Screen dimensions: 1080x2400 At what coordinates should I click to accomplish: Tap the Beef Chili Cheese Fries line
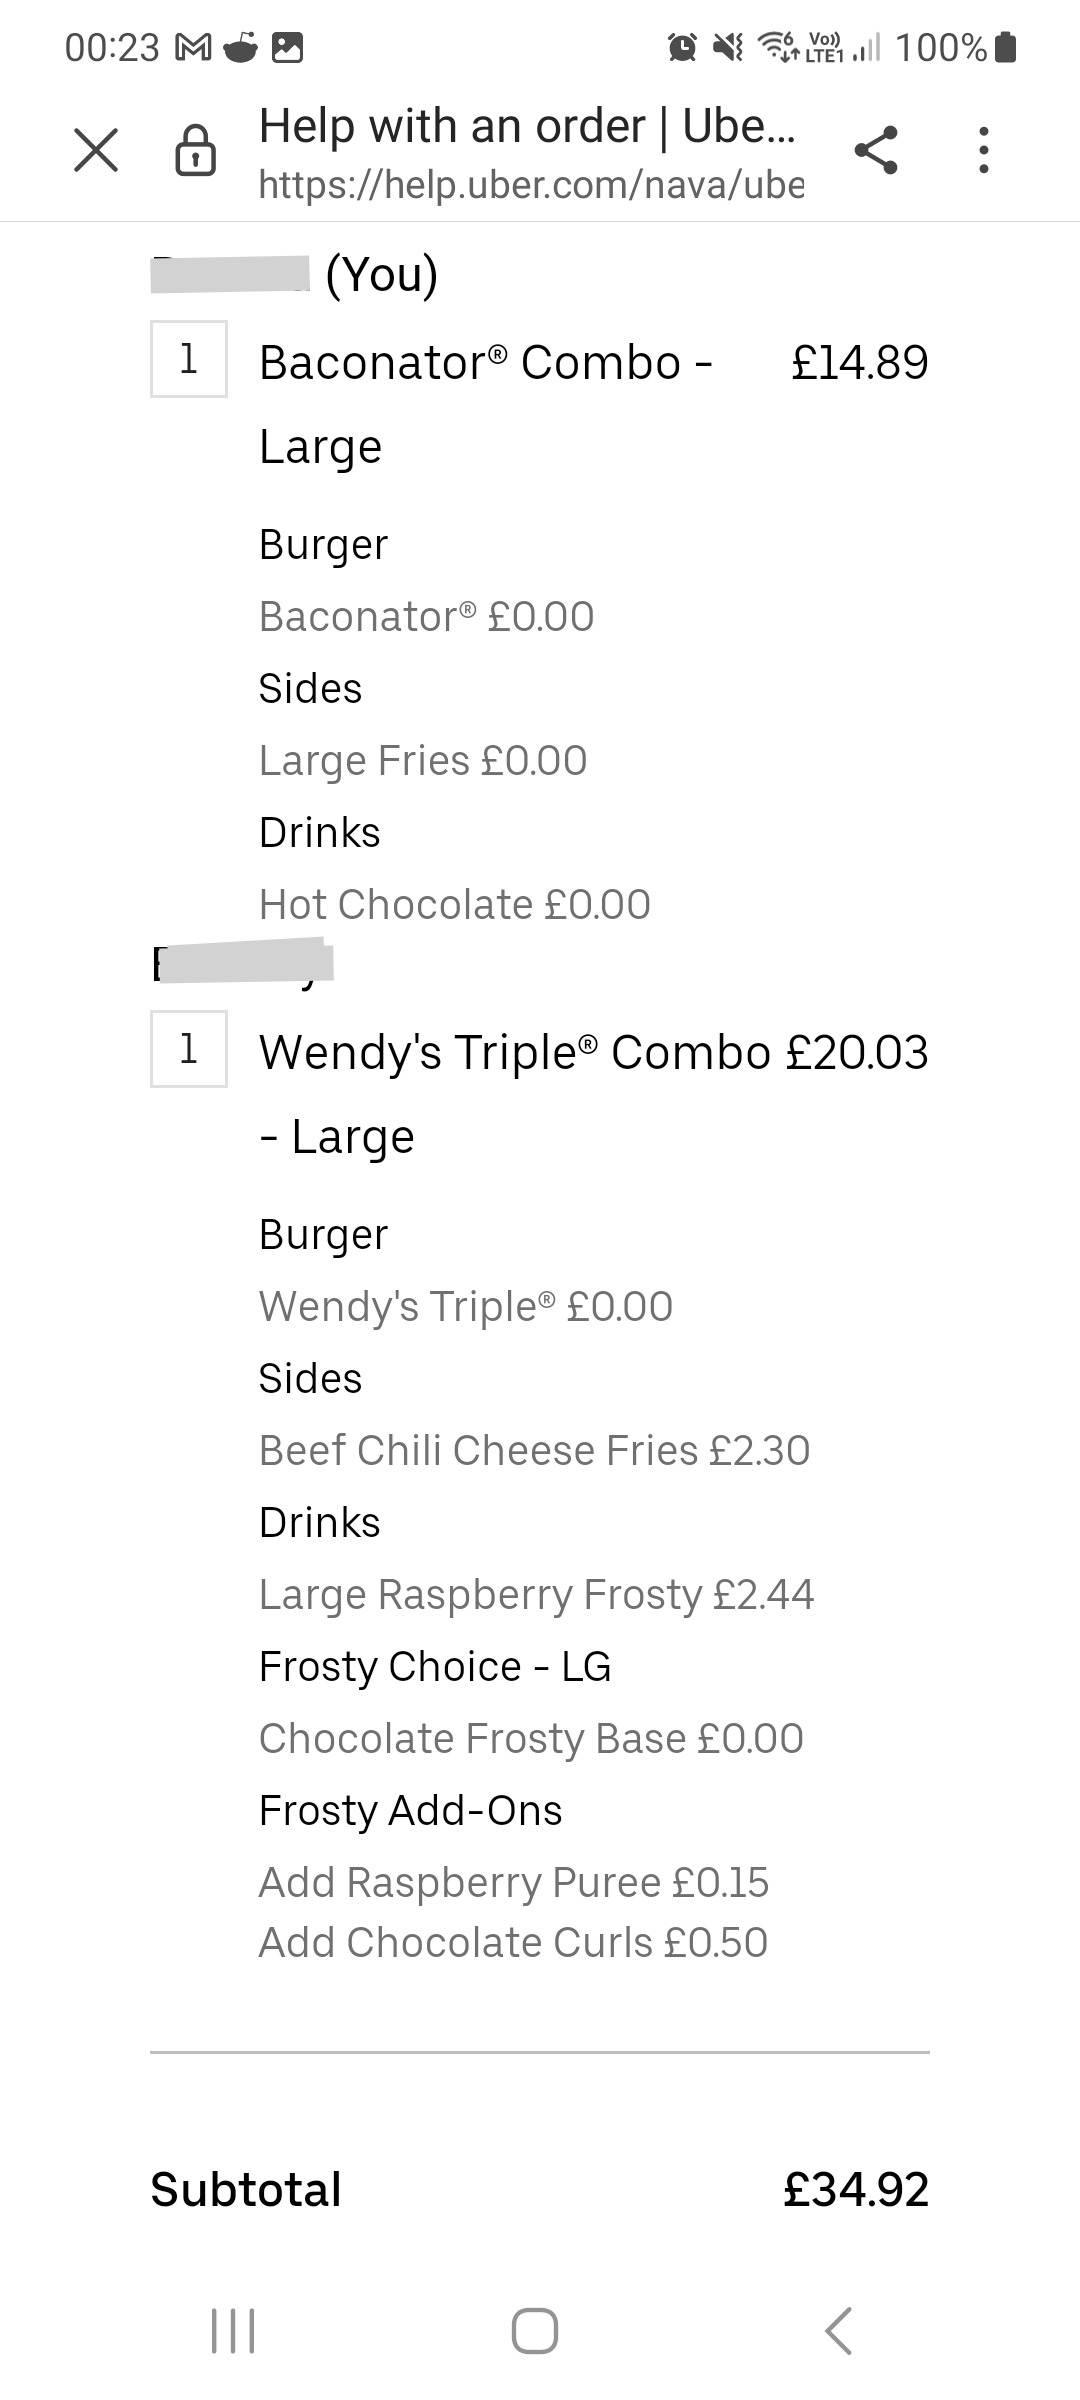click(x=534, y=1450)
